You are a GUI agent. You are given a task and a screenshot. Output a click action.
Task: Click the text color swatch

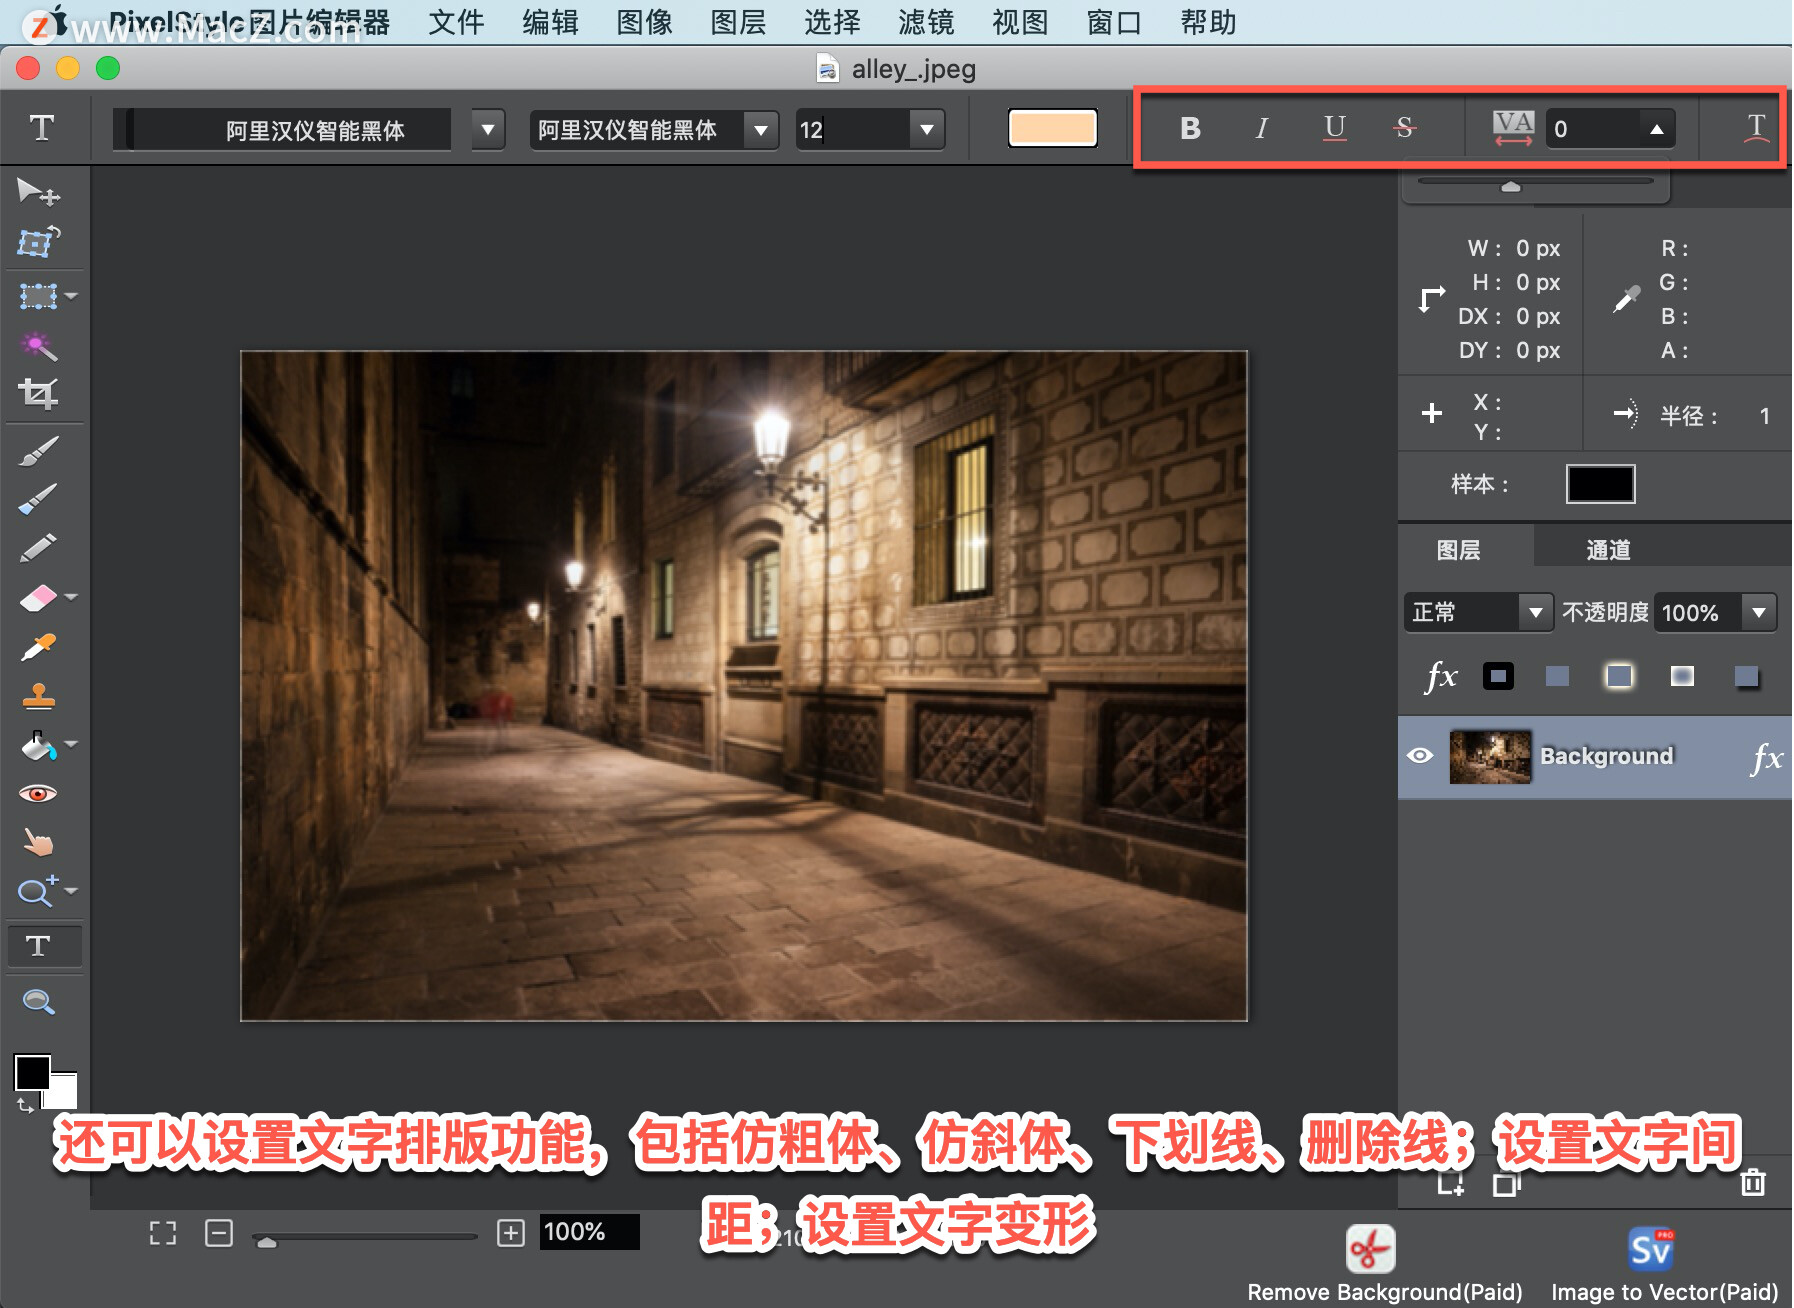[1052, 128]
